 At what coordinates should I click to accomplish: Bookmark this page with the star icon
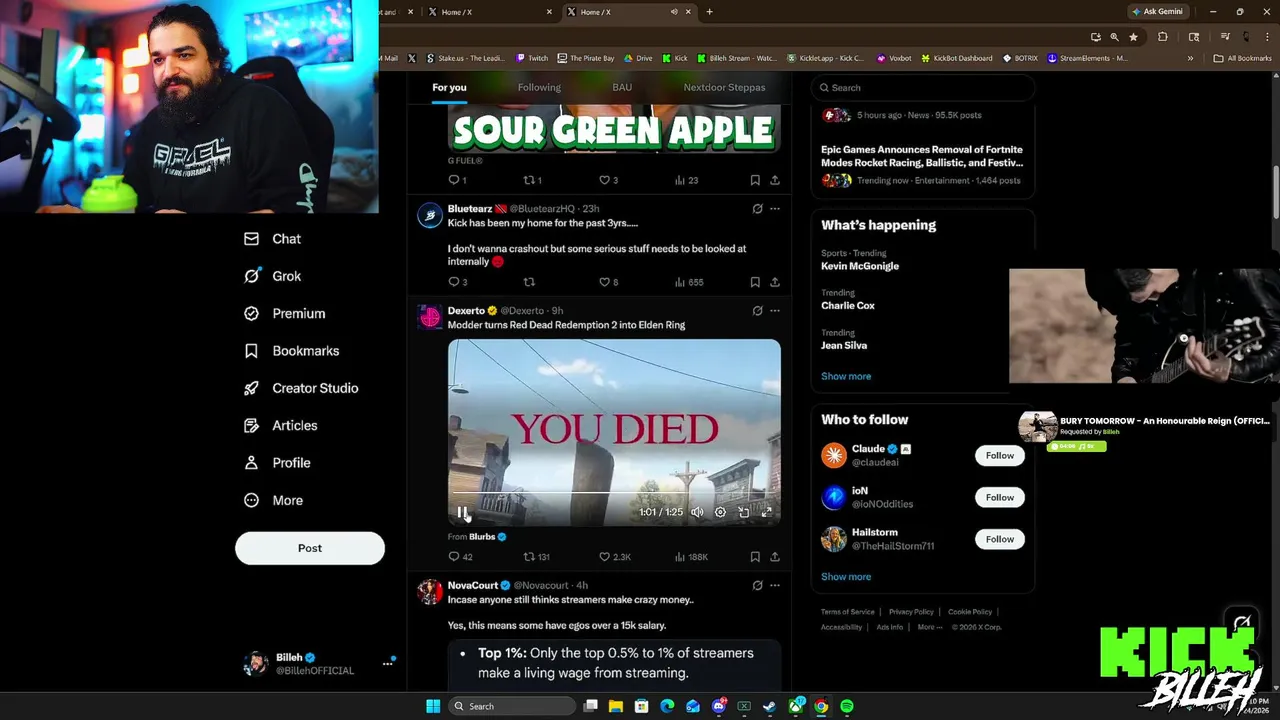click(1133, 37)
